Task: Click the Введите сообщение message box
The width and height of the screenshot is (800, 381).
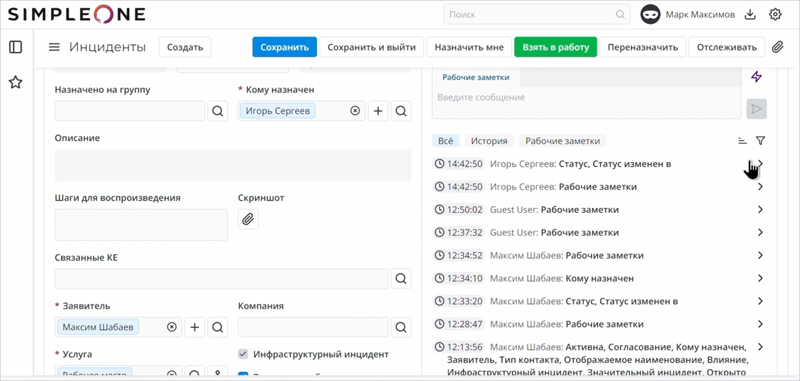Action: pos(587,104)
